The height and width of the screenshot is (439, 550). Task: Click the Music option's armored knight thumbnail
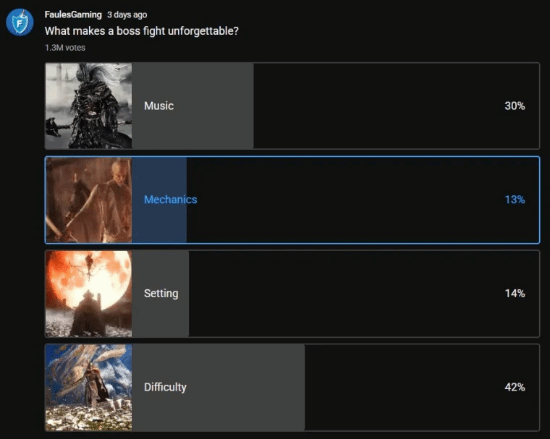pos(89,106)
